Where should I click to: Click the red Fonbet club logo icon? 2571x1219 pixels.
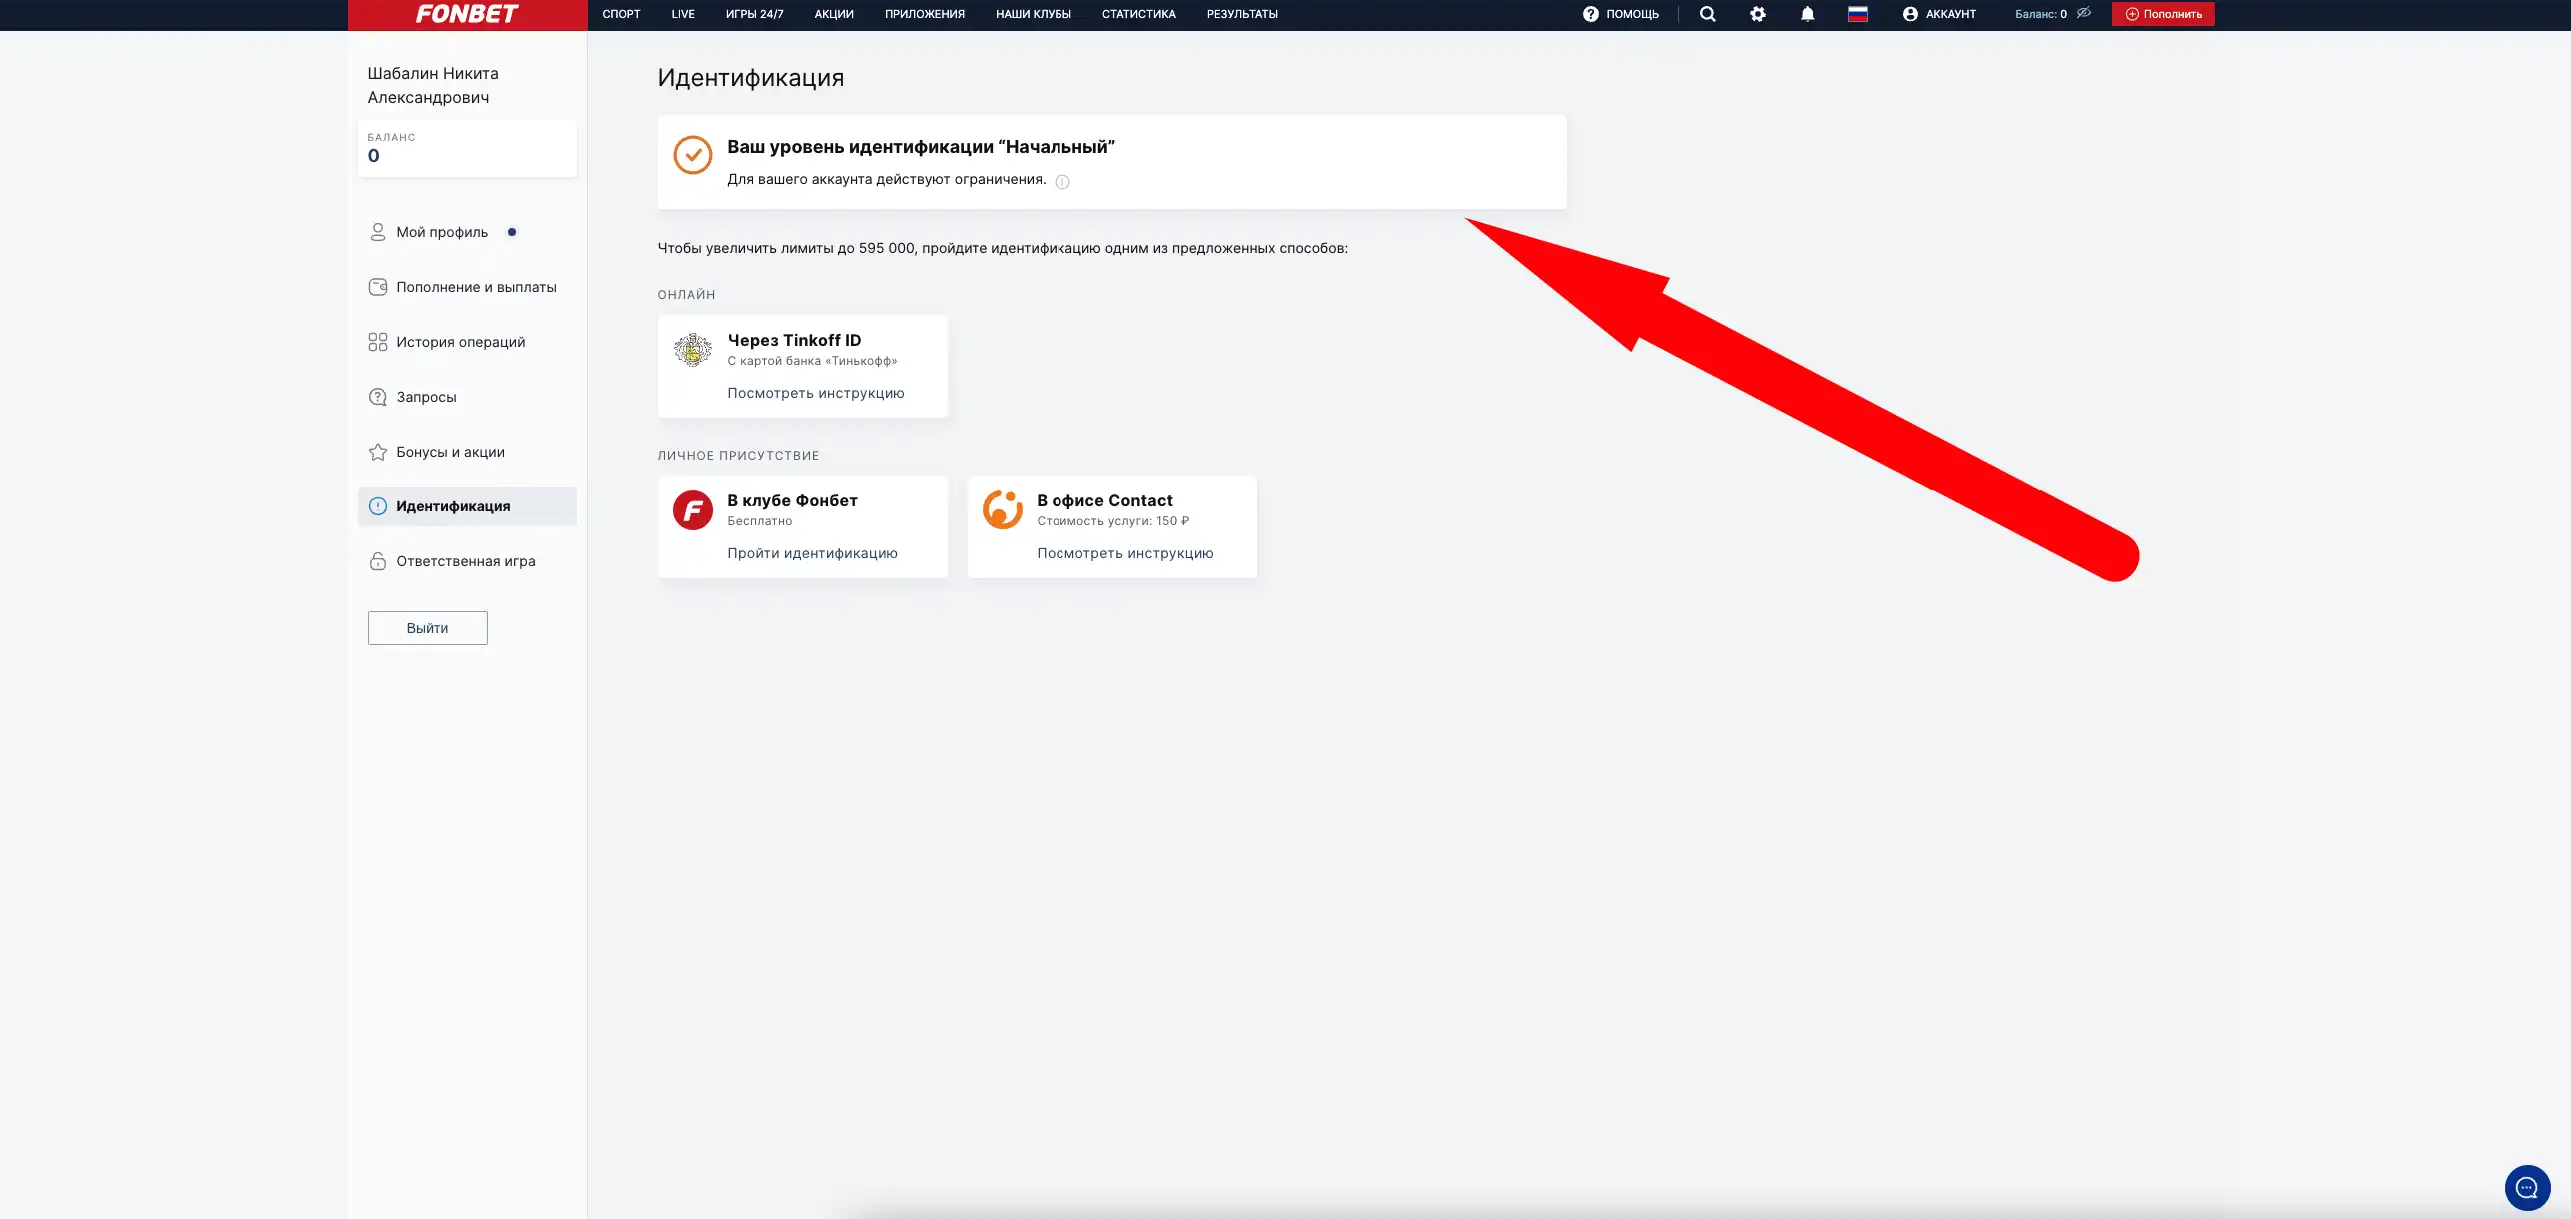point(692,510)
